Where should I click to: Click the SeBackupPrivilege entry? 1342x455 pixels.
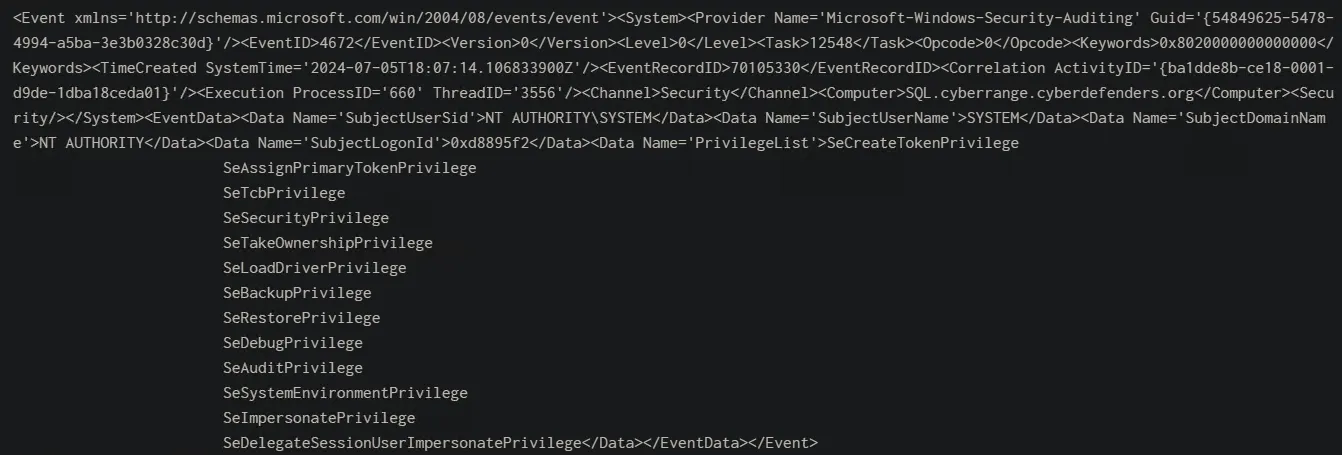[x=297, y=293]
